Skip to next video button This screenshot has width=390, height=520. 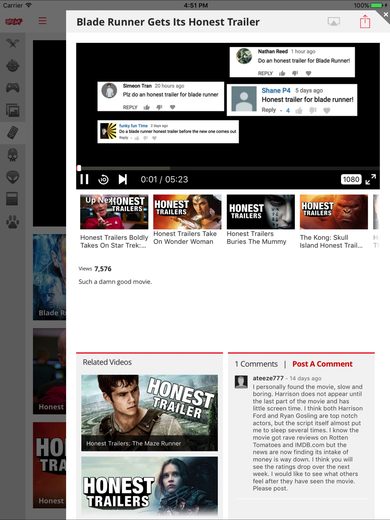point(123,179)
